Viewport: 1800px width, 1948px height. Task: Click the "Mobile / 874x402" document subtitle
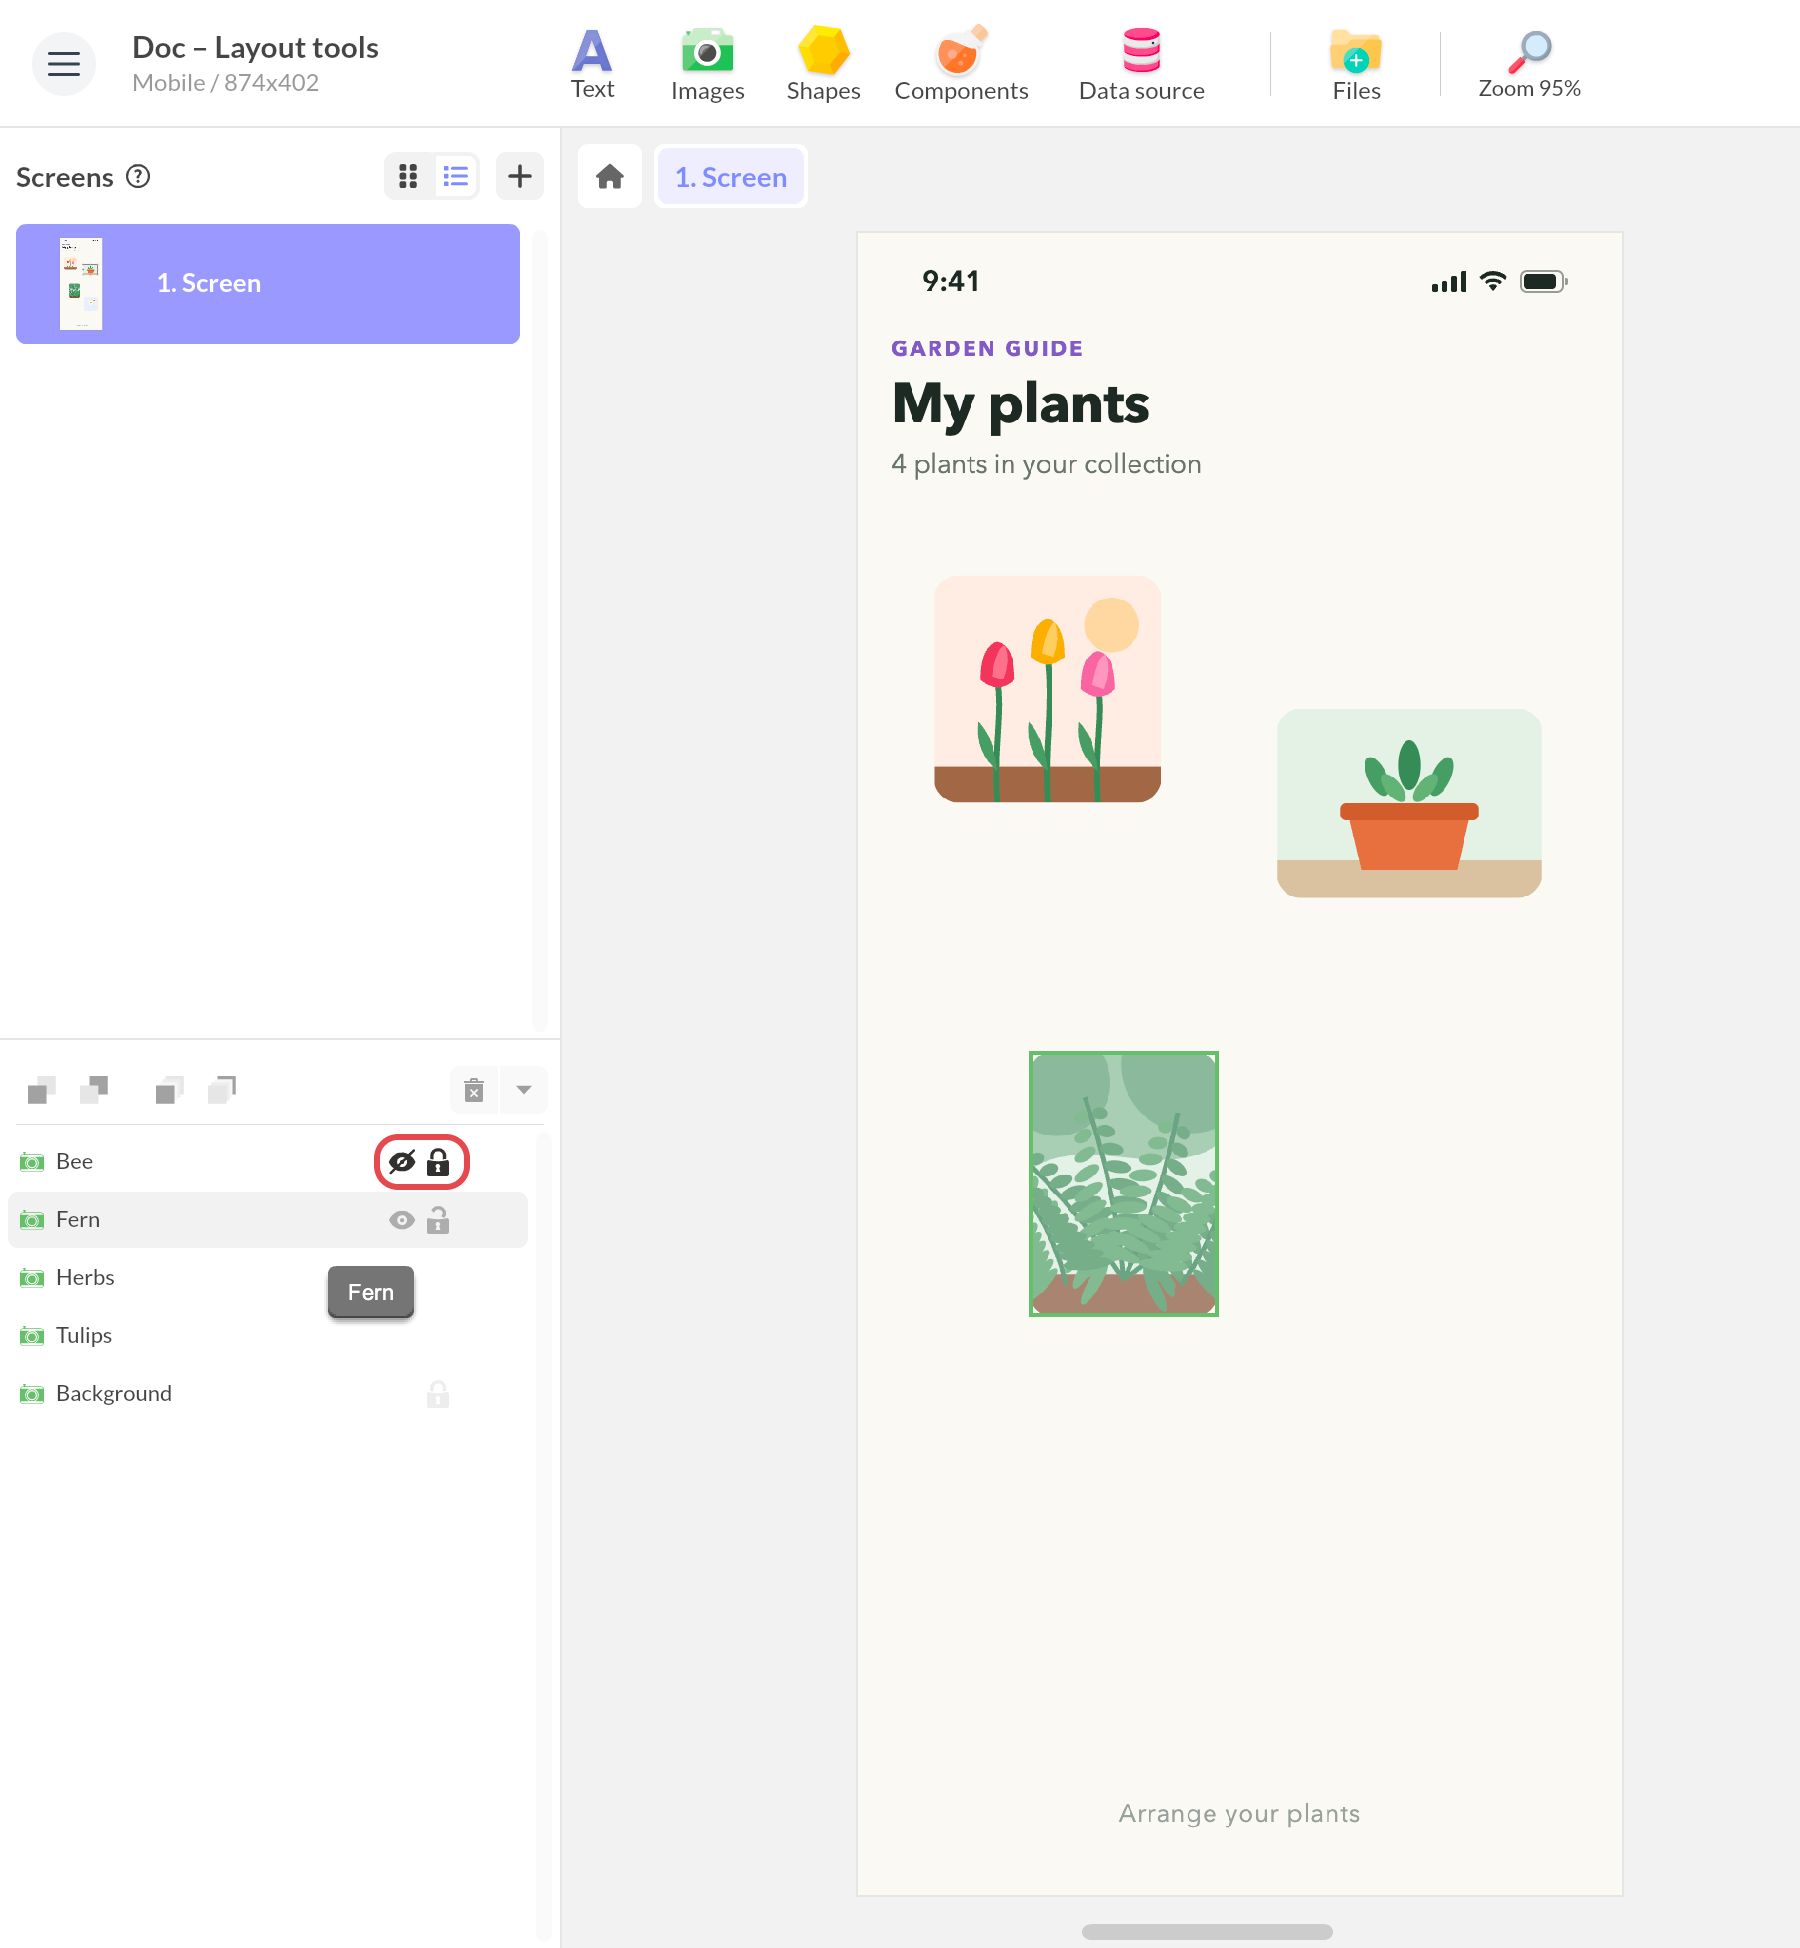coord(225,83)
